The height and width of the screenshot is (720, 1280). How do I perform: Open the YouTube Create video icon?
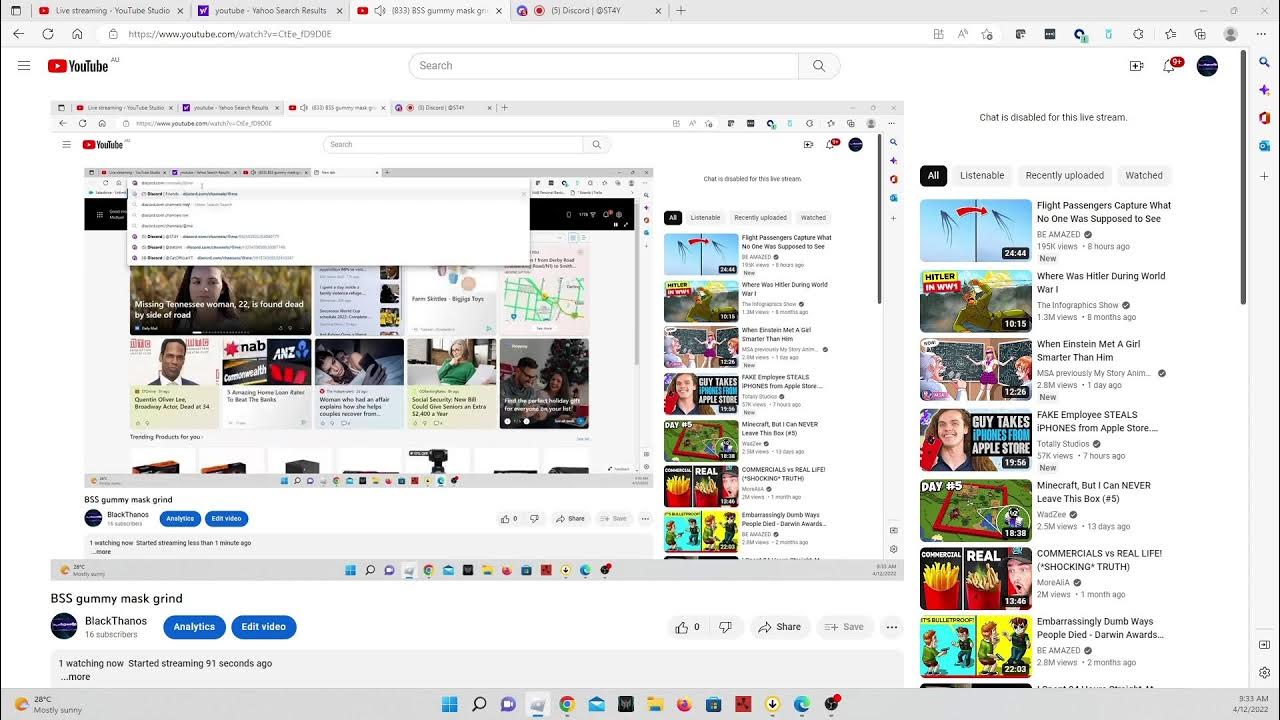click(x=1136, y=66)
